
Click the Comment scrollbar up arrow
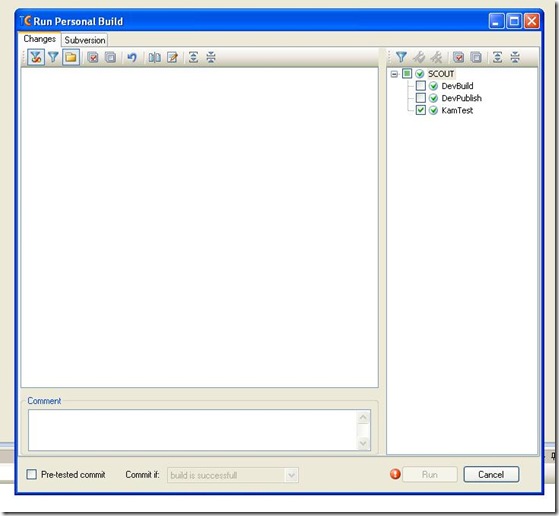coord(363,417)
